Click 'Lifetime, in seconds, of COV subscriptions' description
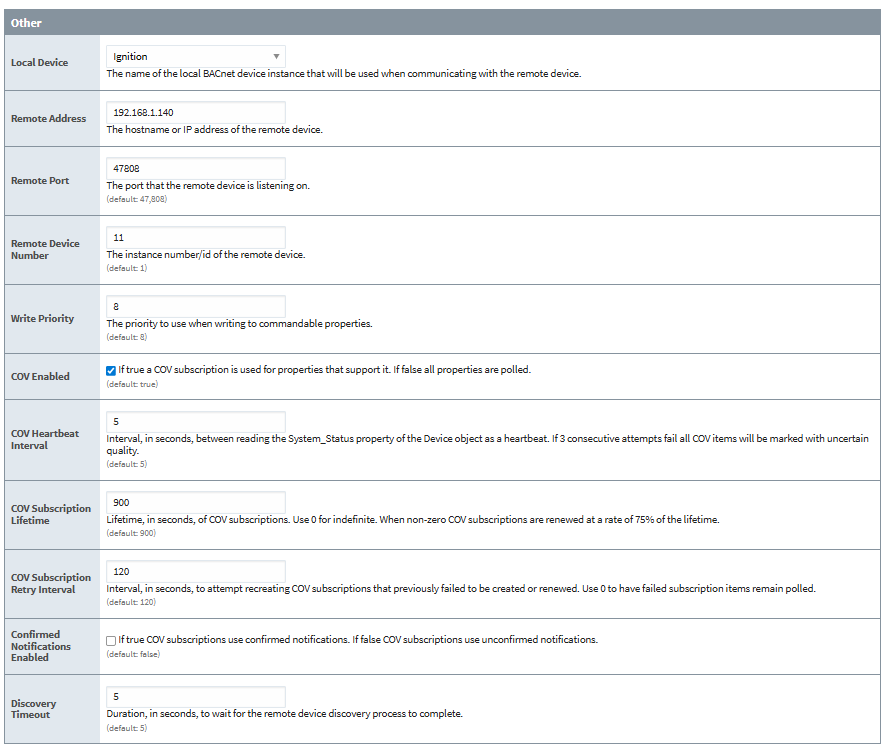890x748 pixels. 413,519
